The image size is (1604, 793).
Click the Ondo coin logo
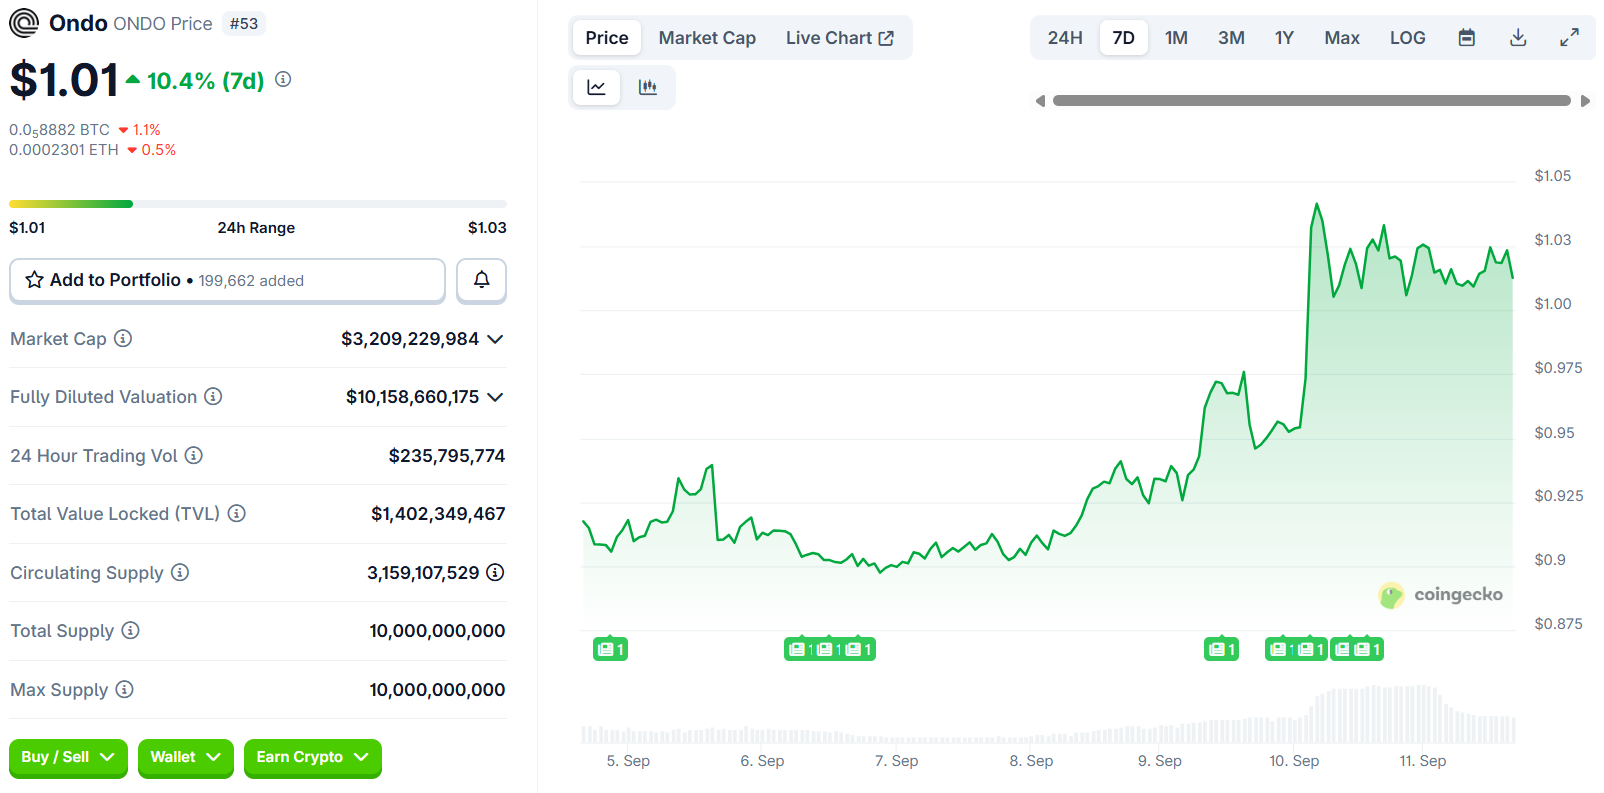[24, 23]
